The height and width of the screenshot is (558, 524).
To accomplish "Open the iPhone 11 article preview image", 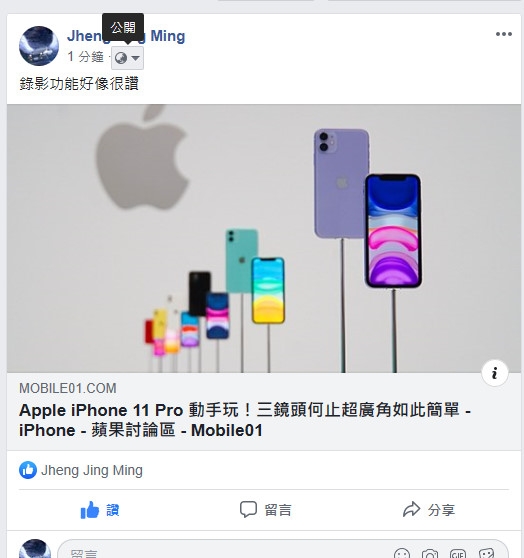I will 264,238.
